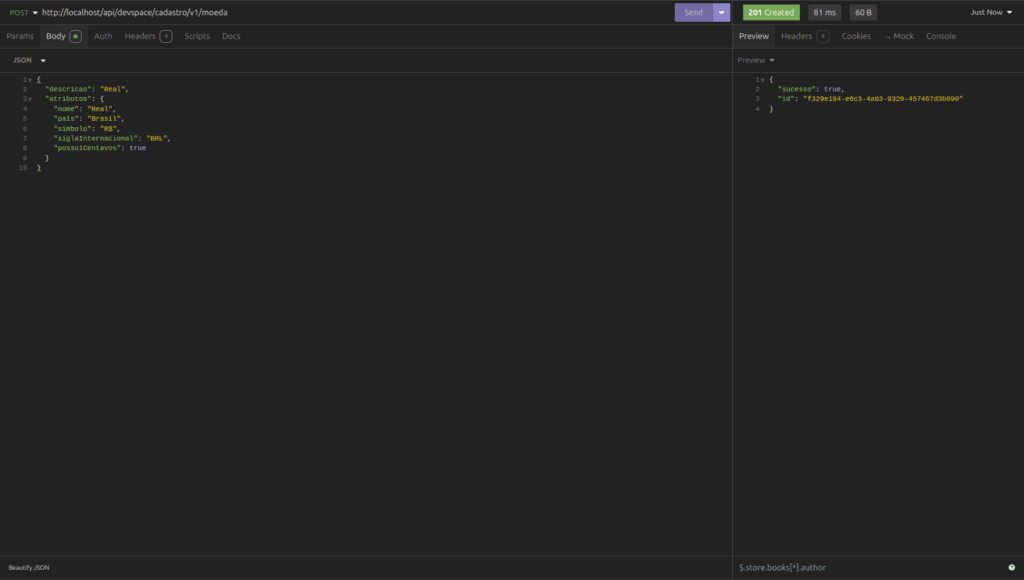1024x580 pixels.
Task: Open the JSON body type dropdown
Action: tap(29, 60)
